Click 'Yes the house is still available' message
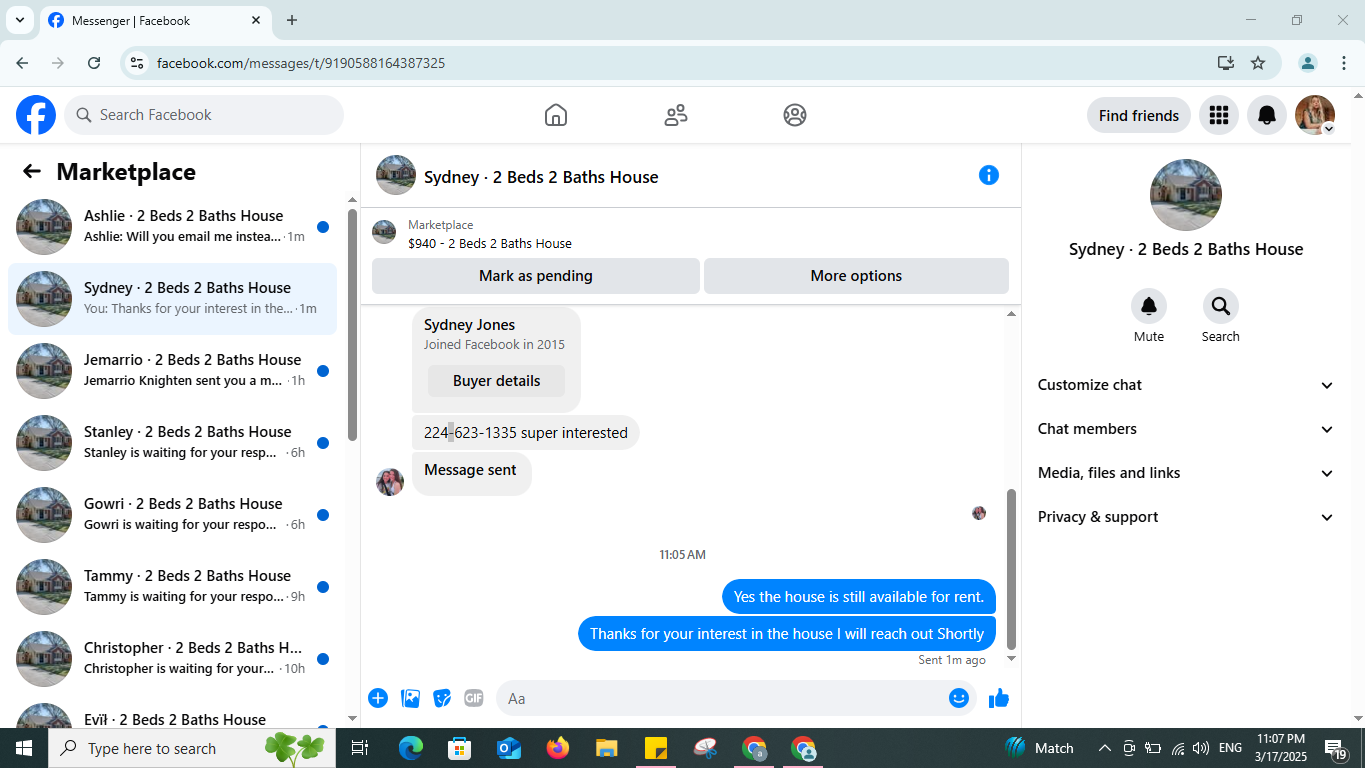The height and width of the screenshot is (768, 1365). 859,597
